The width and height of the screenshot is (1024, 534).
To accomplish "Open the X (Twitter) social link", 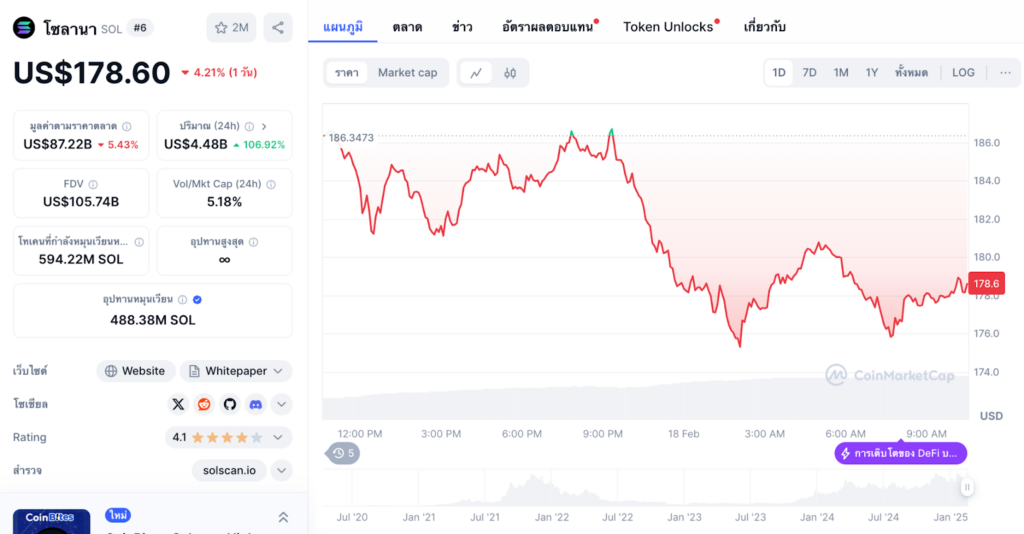I will click(178, 404).
